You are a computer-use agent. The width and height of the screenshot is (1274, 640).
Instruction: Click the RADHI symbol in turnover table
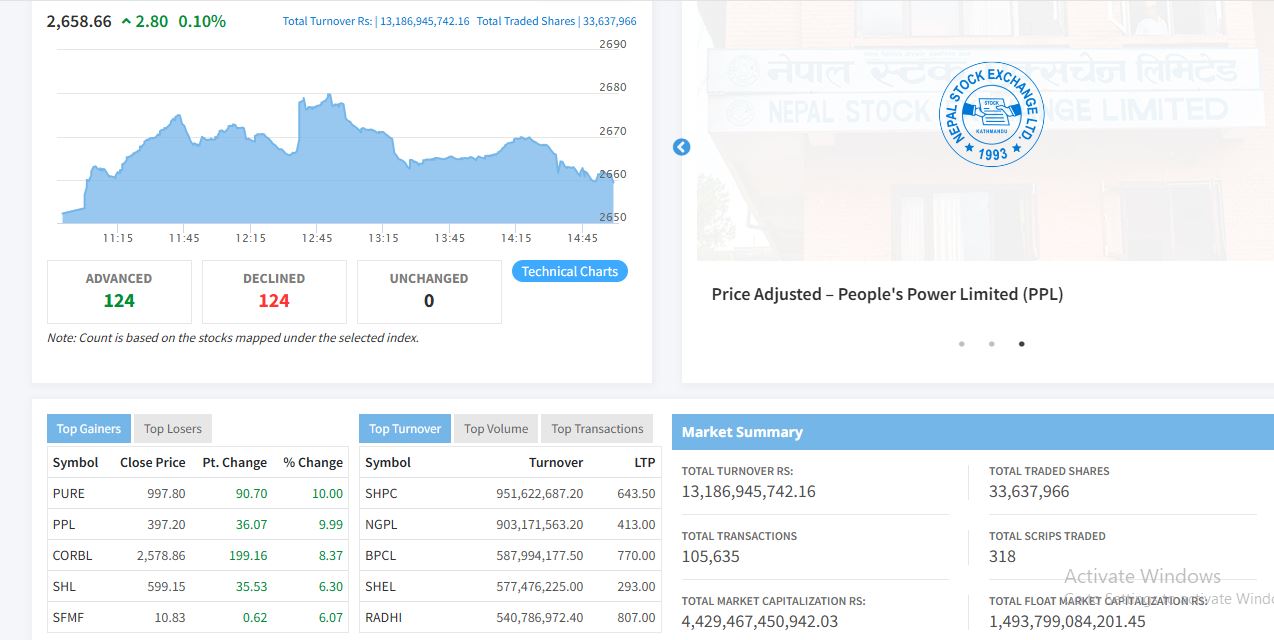[x=383, y=617]
